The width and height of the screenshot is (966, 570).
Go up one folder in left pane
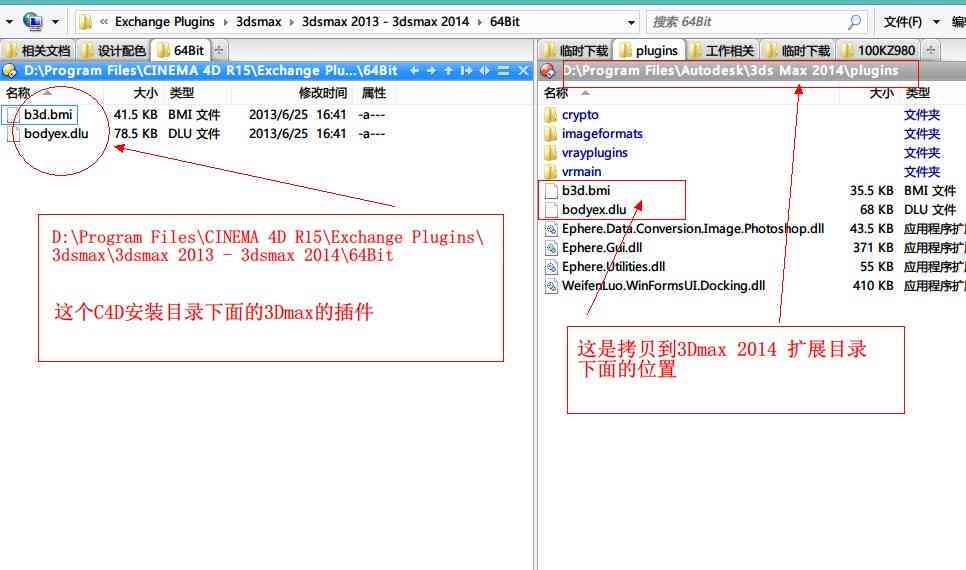click(448, 71)
